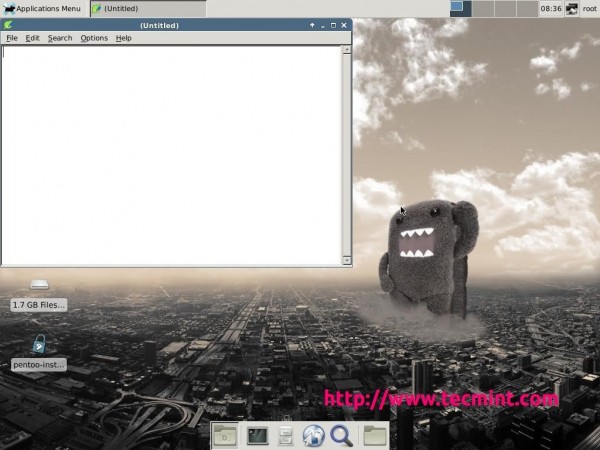The height and width of the screenshot is (450, 600).
Task: Switch to the second workspace
Action: pyautogui.click(x=483, y=8)
